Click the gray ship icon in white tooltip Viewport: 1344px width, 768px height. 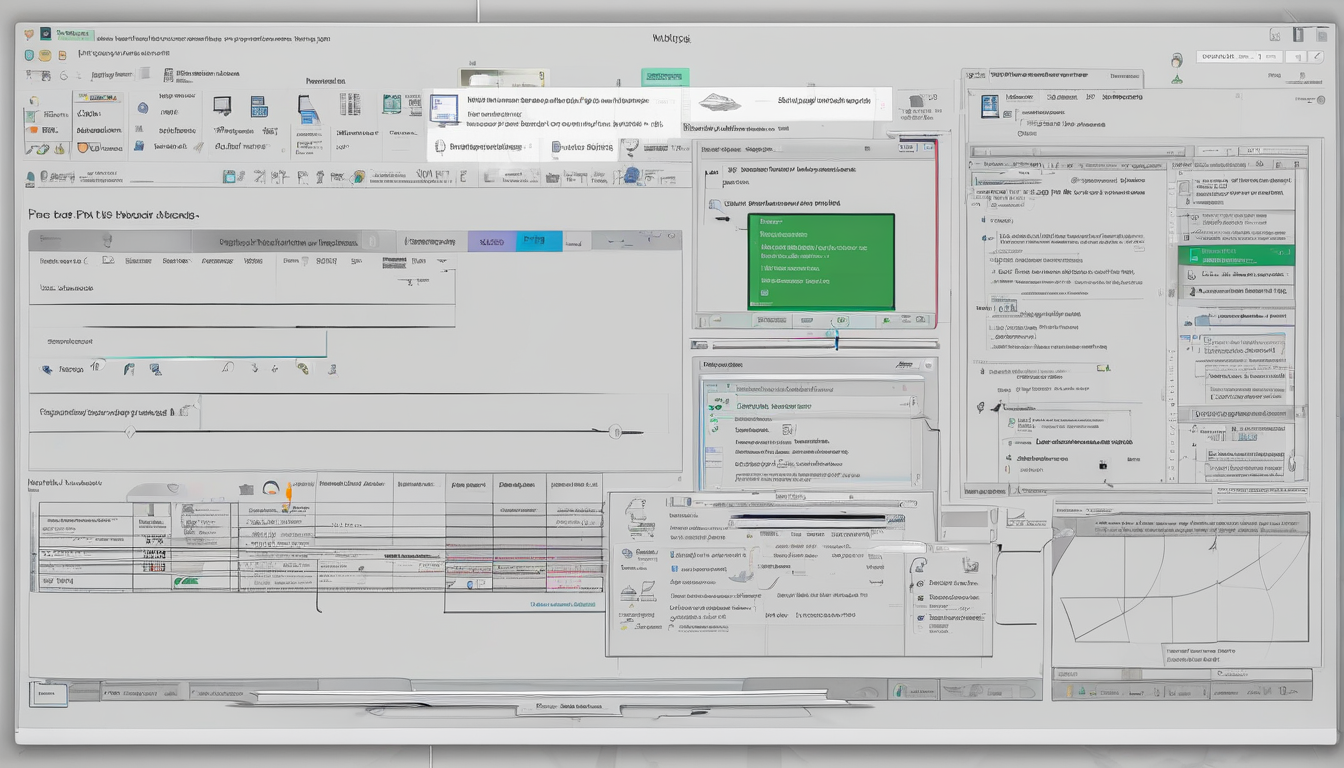[x=721, y=102]
